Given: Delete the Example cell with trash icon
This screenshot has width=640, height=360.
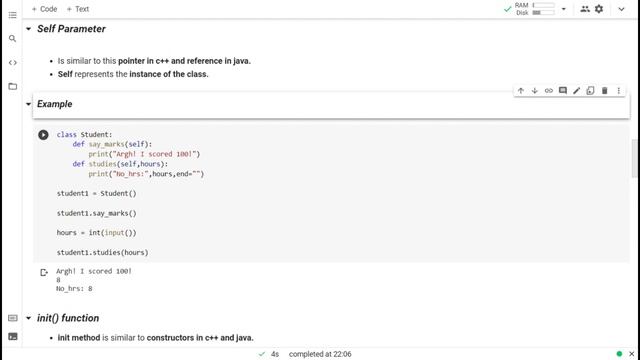Looking at the screenshot, I should tap(604, 91).
